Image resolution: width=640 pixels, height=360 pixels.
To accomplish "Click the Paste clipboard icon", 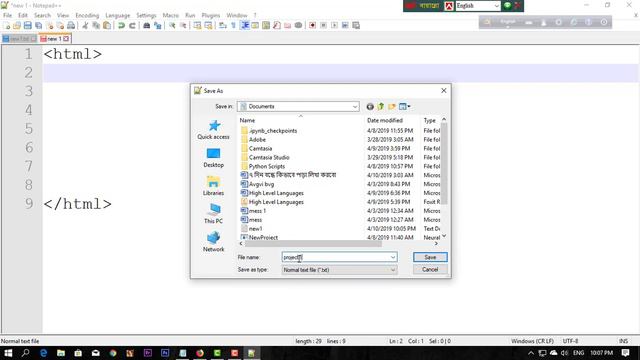I will click(107, 25).
